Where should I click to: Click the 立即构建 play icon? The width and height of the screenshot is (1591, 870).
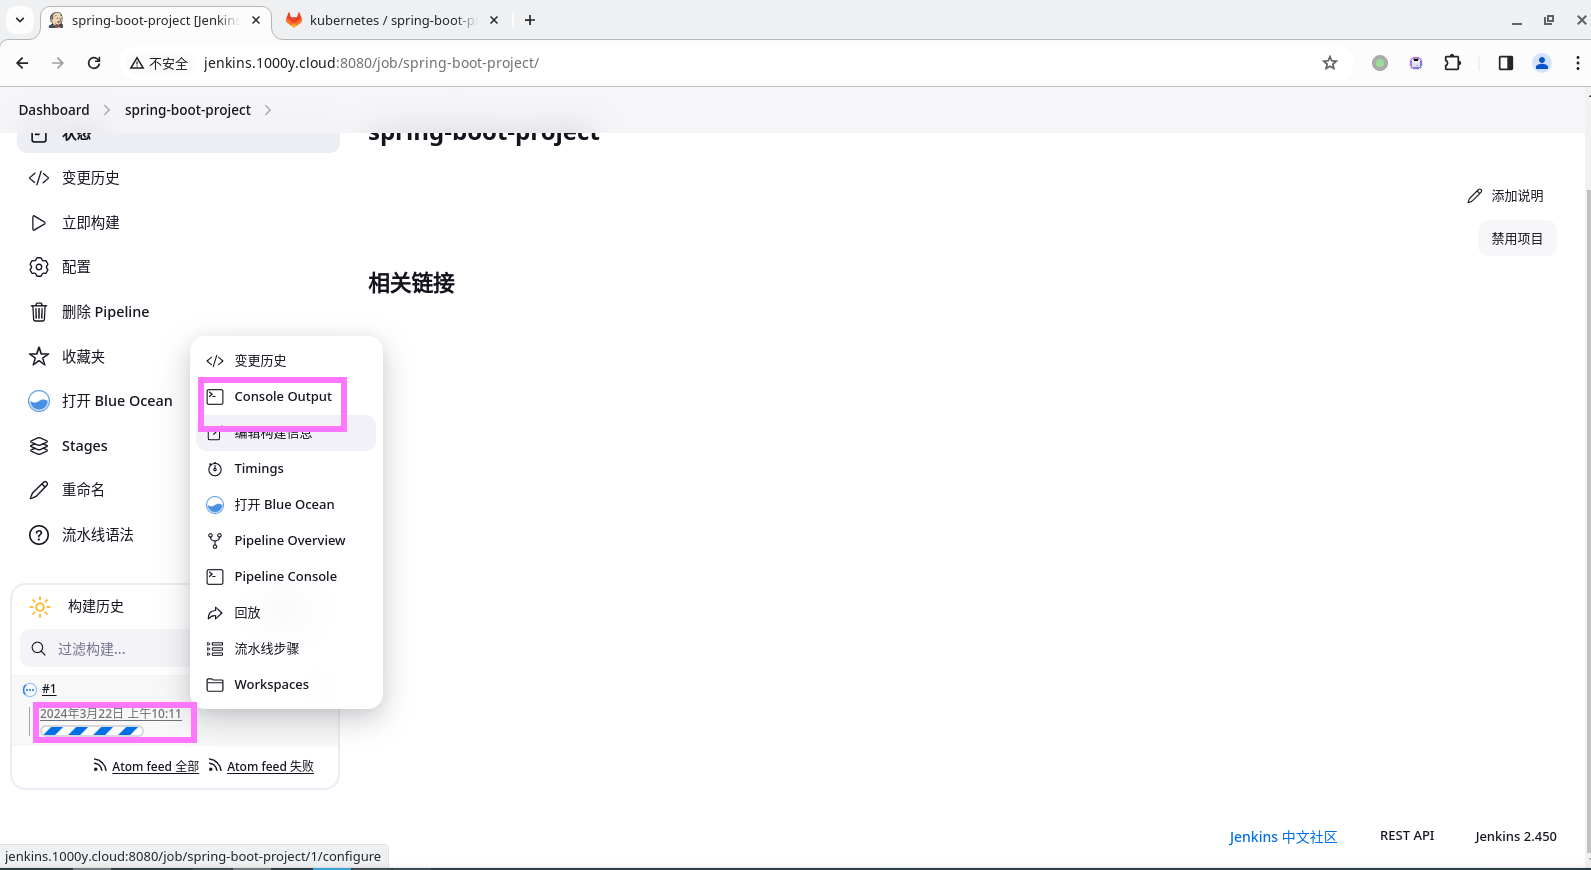39,223
